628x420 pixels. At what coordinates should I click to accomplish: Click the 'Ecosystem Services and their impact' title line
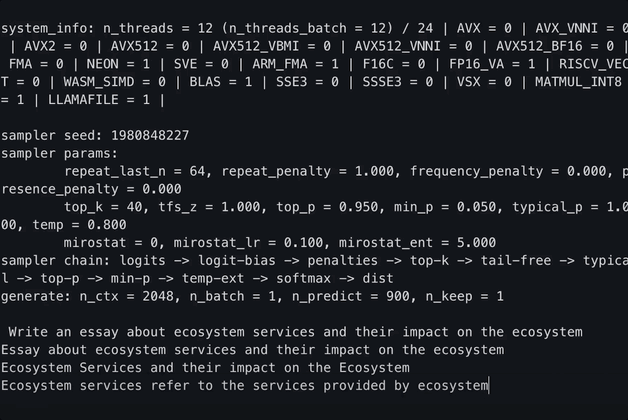[x=205, y=368]
